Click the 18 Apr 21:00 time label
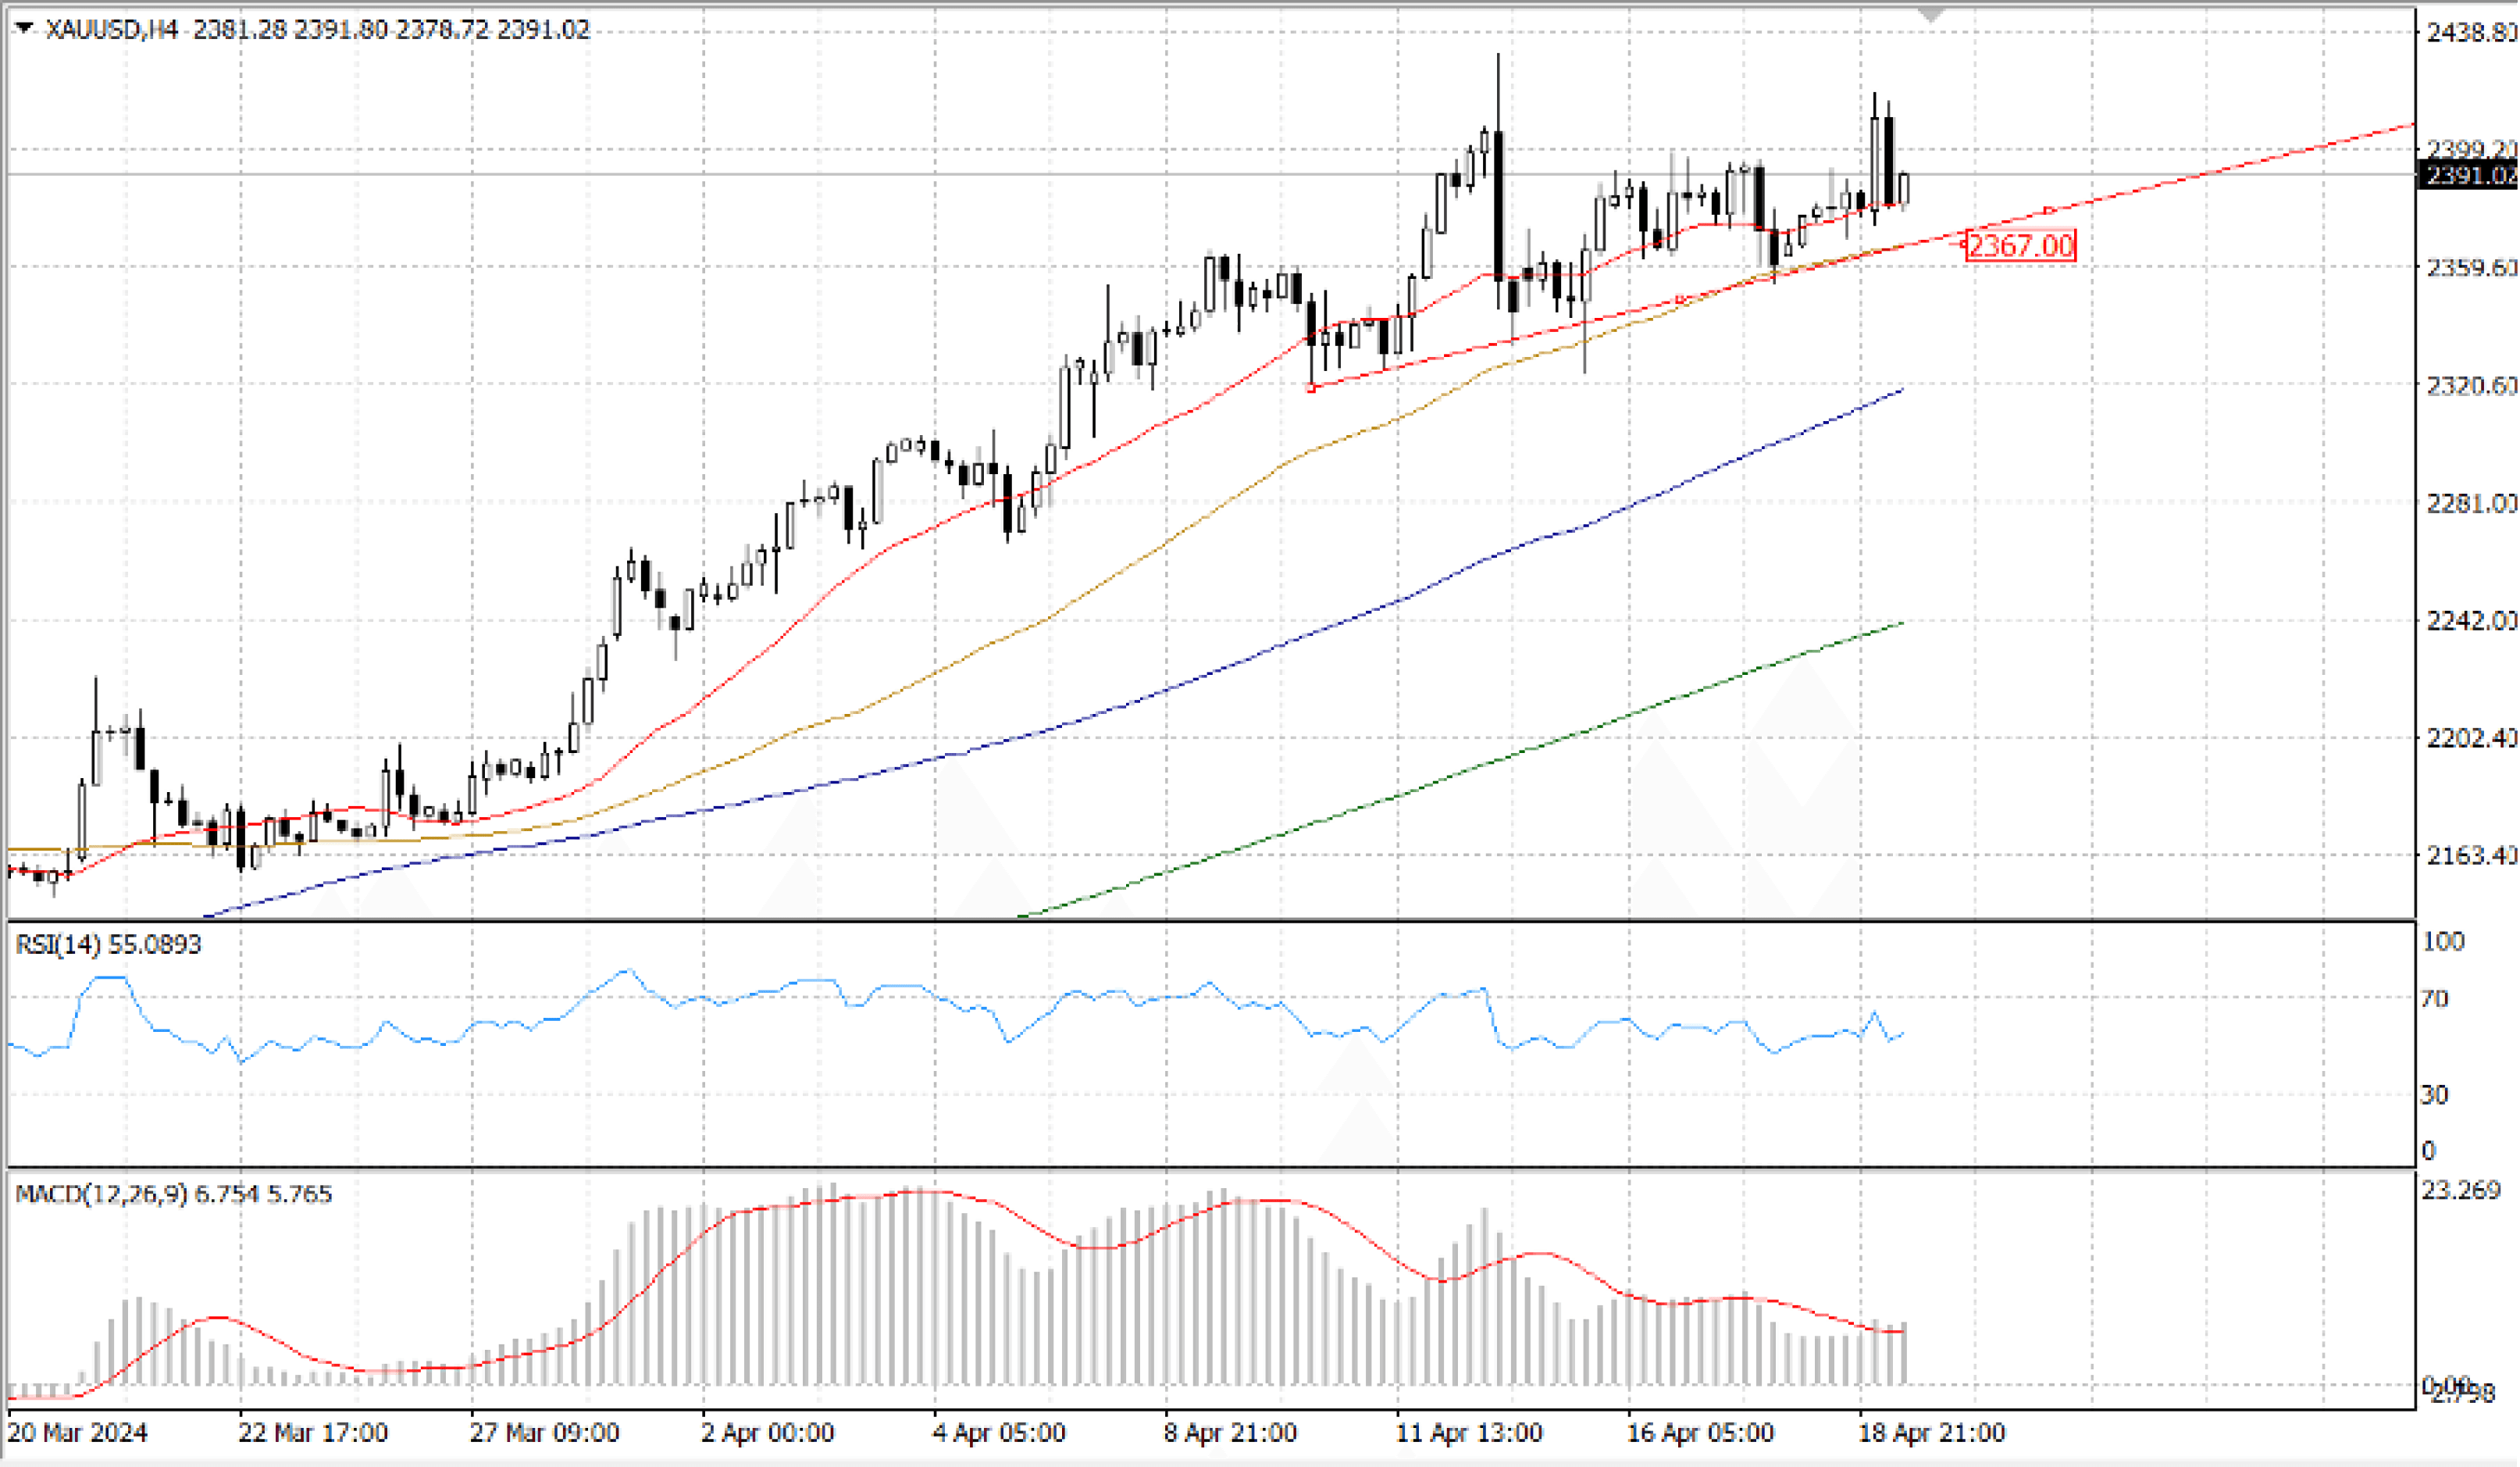2520x1467 pixels. coord(1931,1433)
